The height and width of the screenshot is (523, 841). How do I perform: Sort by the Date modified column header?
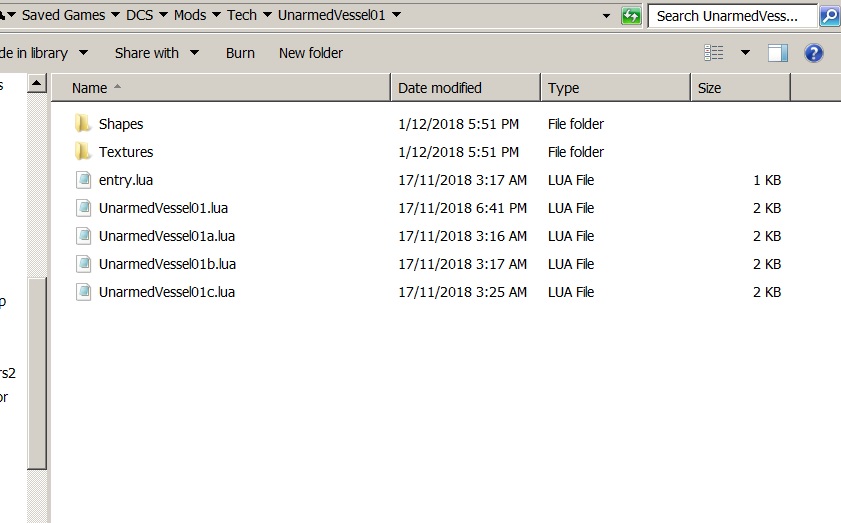click(466, 87)
